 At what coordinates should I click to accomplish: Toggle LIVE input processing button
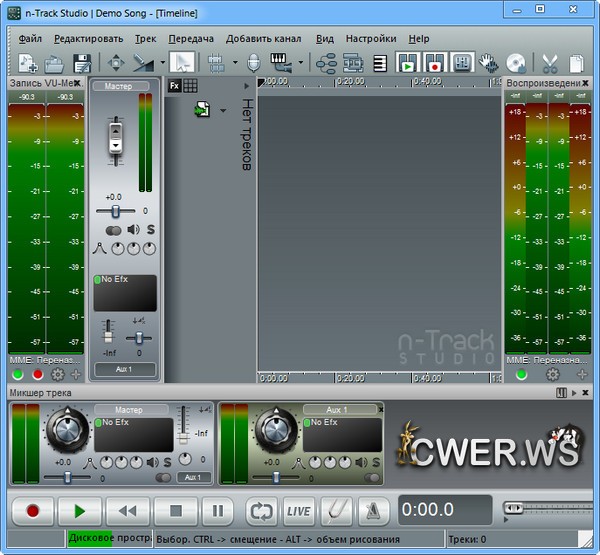point(299,510)
